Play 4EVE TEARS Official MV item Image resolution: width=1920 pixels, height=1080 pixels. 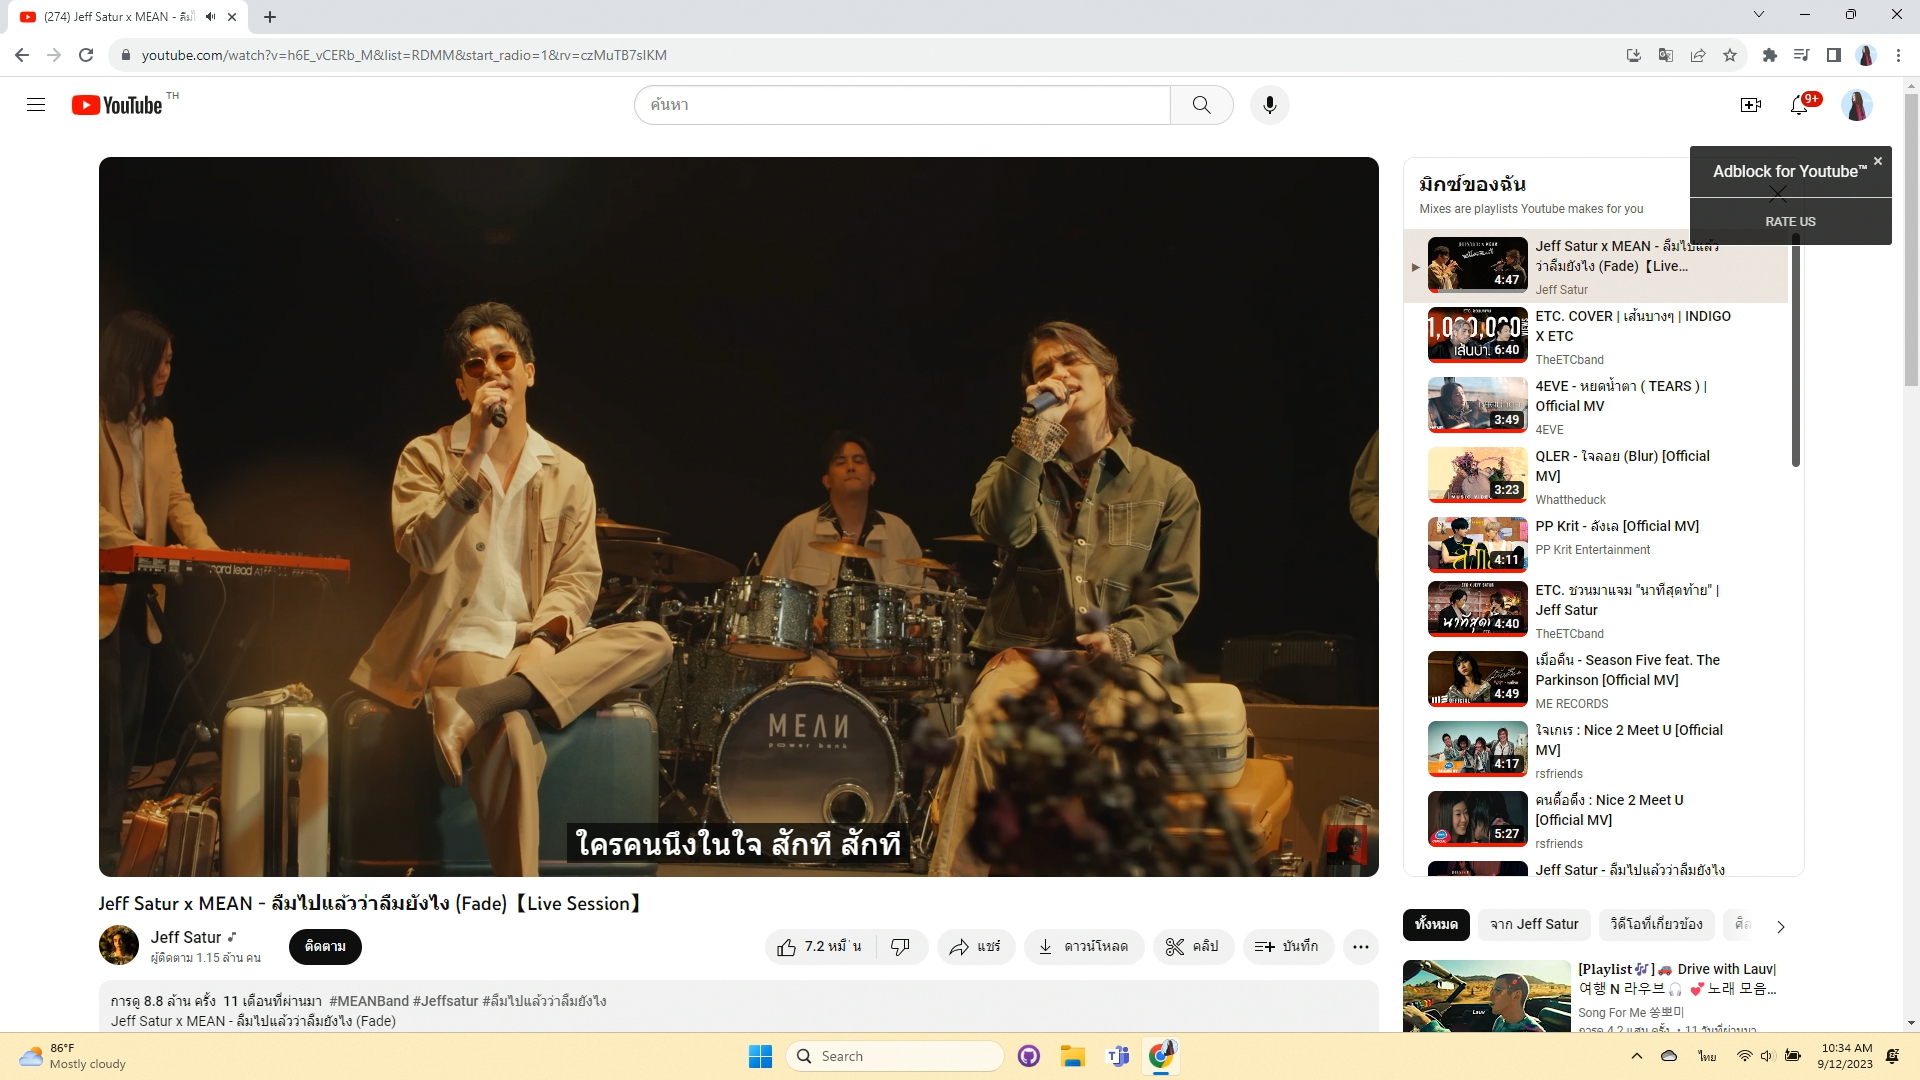tap(1595, 407)
